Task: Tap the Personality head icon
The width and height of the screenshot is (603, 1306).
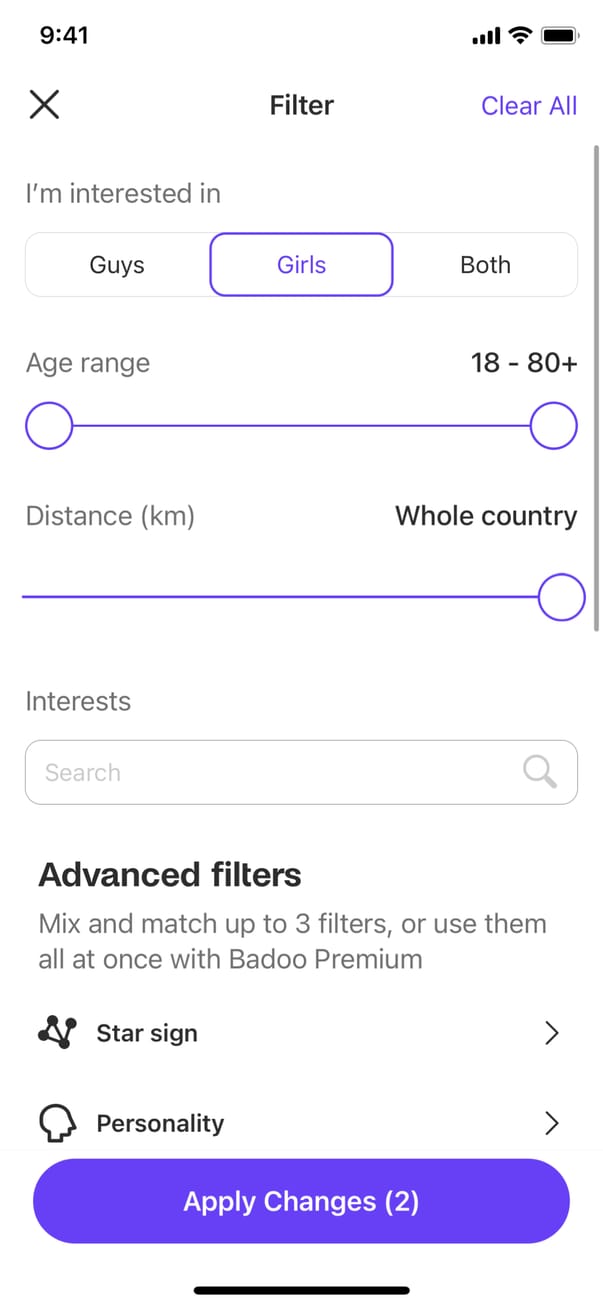Action: (x=56, y=1123)
